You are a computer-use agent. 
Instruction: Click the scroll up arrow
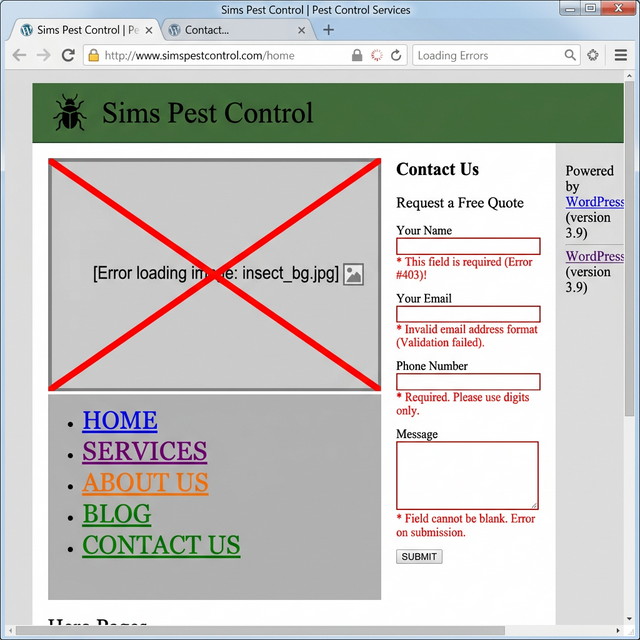click(629, 76)
